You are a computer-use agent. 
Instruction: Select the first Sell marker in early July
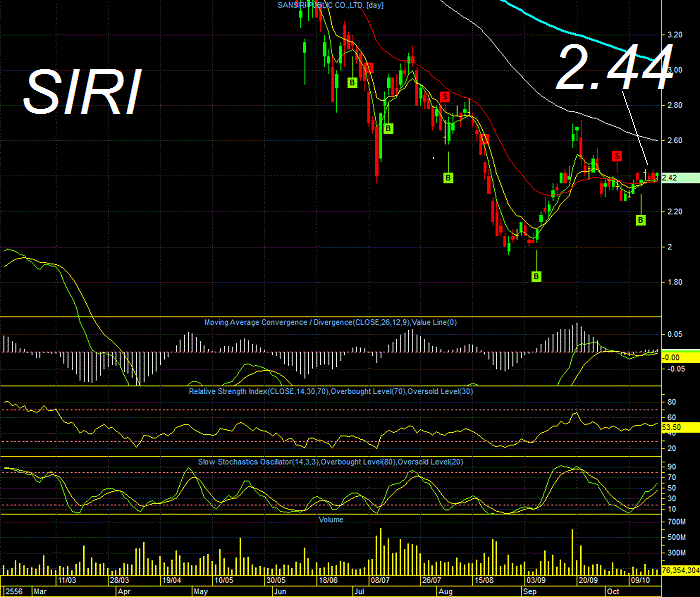pos(369,68)
